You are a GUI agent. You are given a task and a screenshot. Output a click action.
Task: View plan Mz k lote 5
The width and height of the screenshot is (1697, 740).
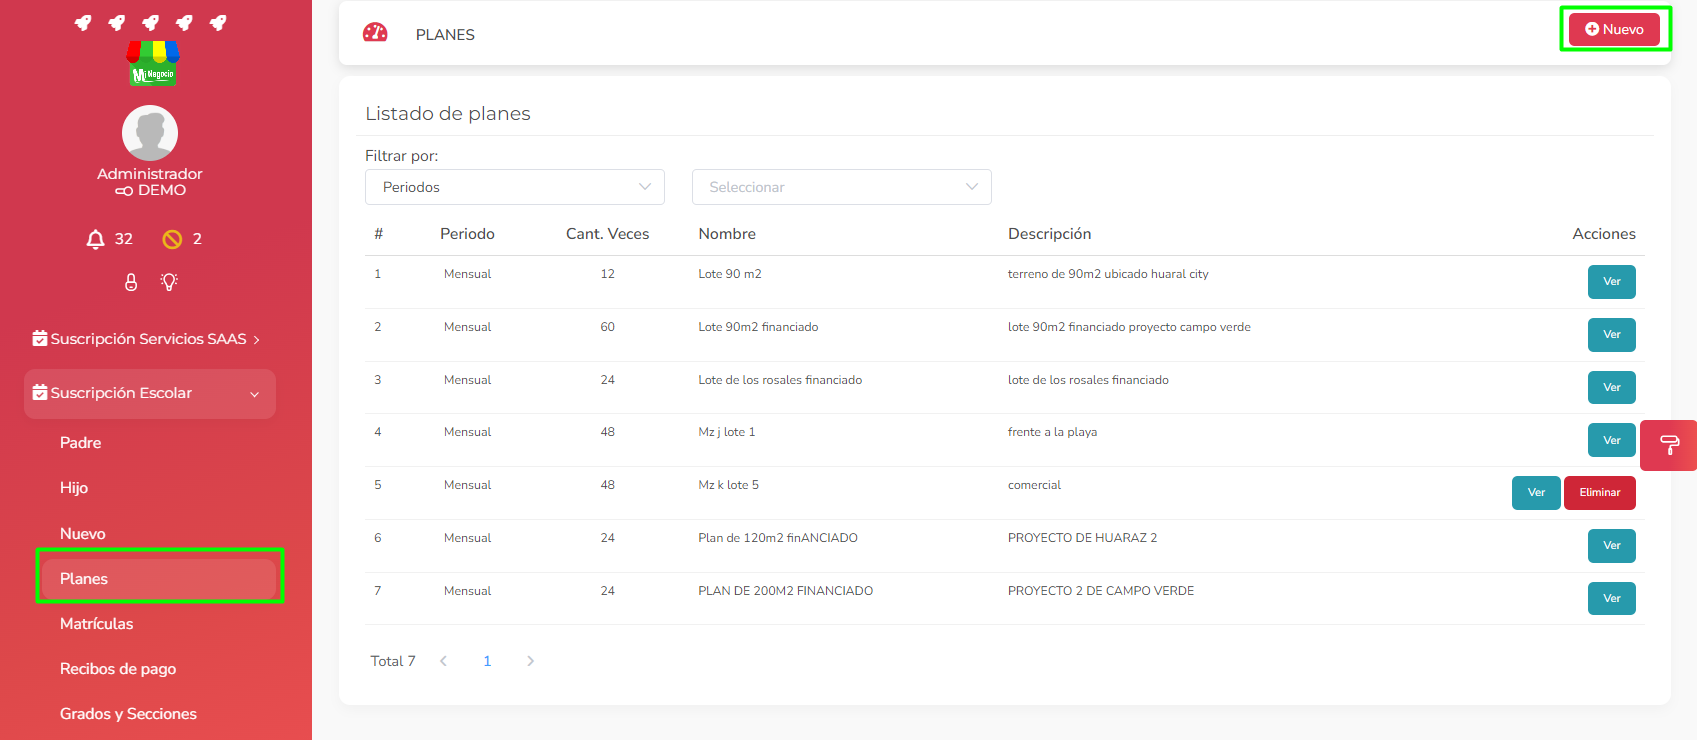click(x=1536, y=493)
